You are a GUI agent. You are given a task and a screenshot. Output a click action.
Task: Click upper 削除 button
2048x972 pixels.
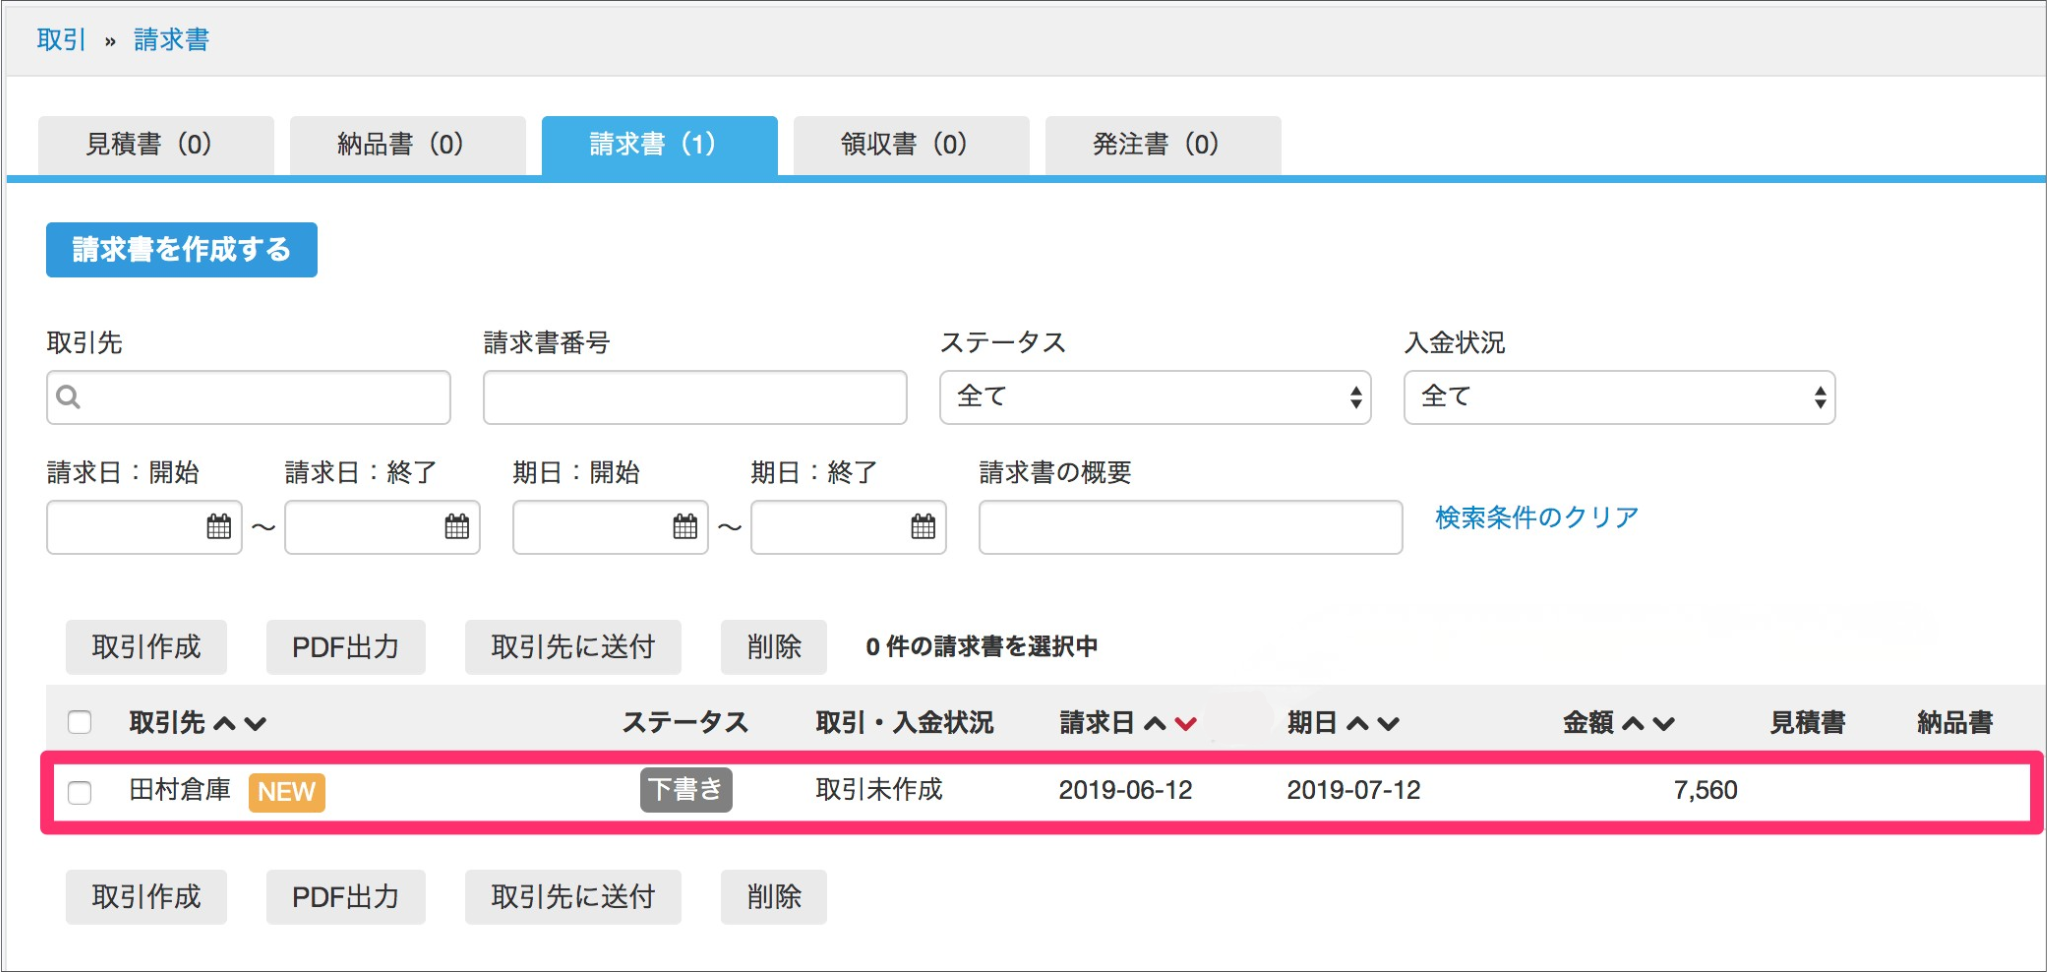(x=774, y=647)
